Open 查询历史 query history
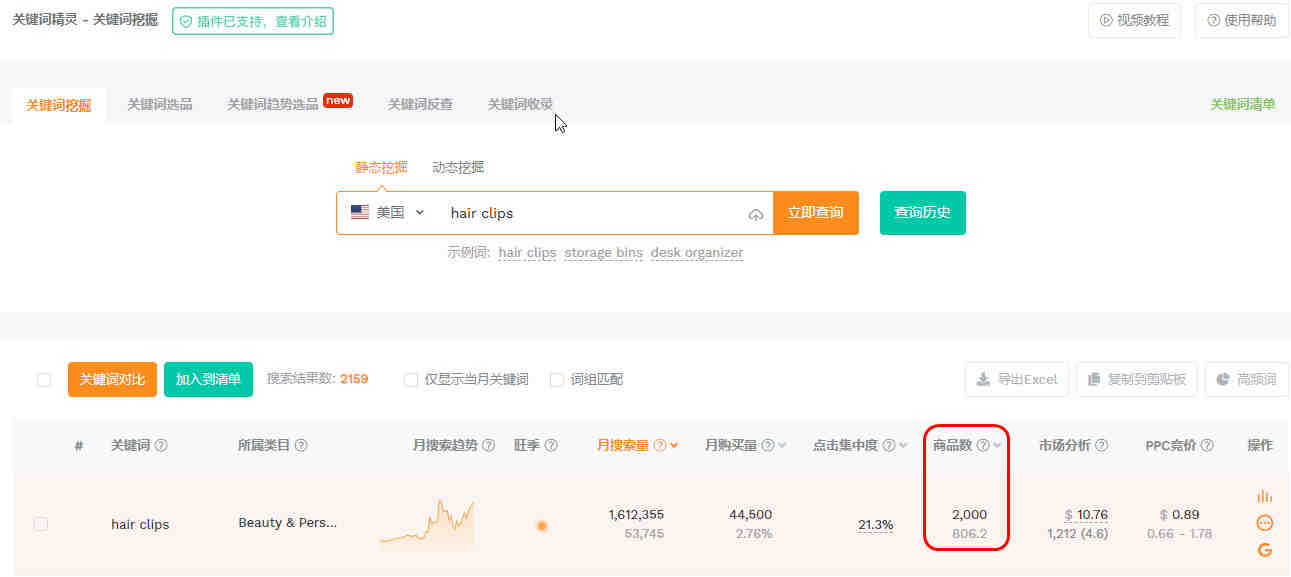1291x577 pixels. 923,213
